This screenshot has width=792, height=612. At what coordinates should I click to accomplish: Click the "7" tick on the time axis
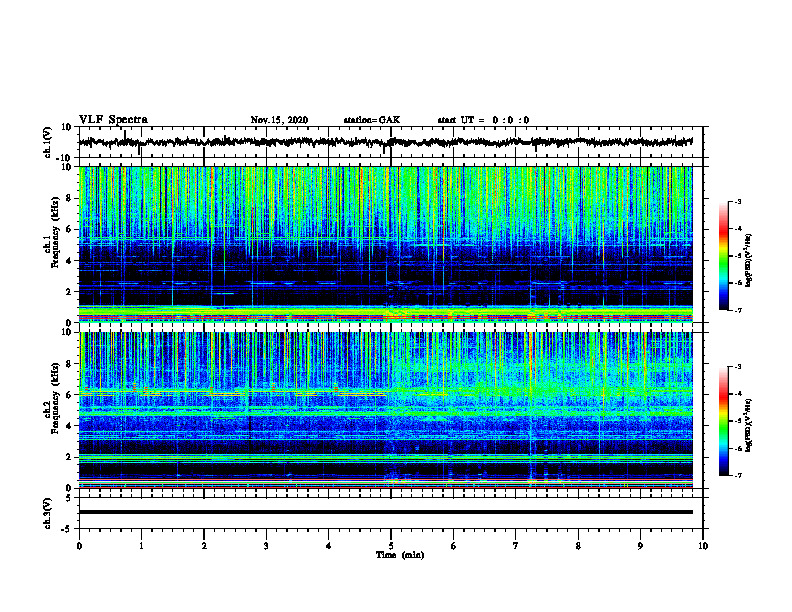(x=516, y=546)
